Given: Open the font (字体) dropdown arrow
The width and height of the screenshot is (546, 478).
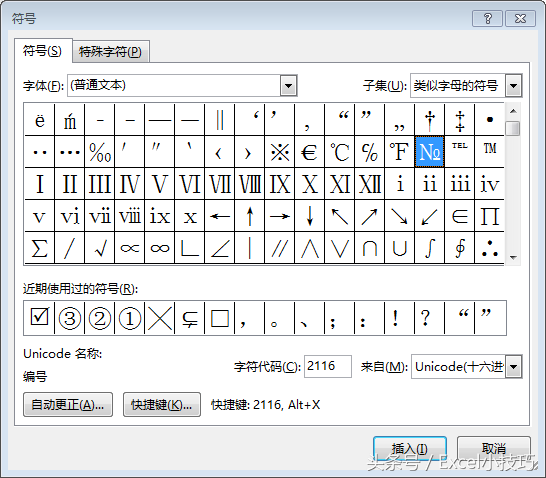Looking at the screenshot, I should click(x=288, y=85).
